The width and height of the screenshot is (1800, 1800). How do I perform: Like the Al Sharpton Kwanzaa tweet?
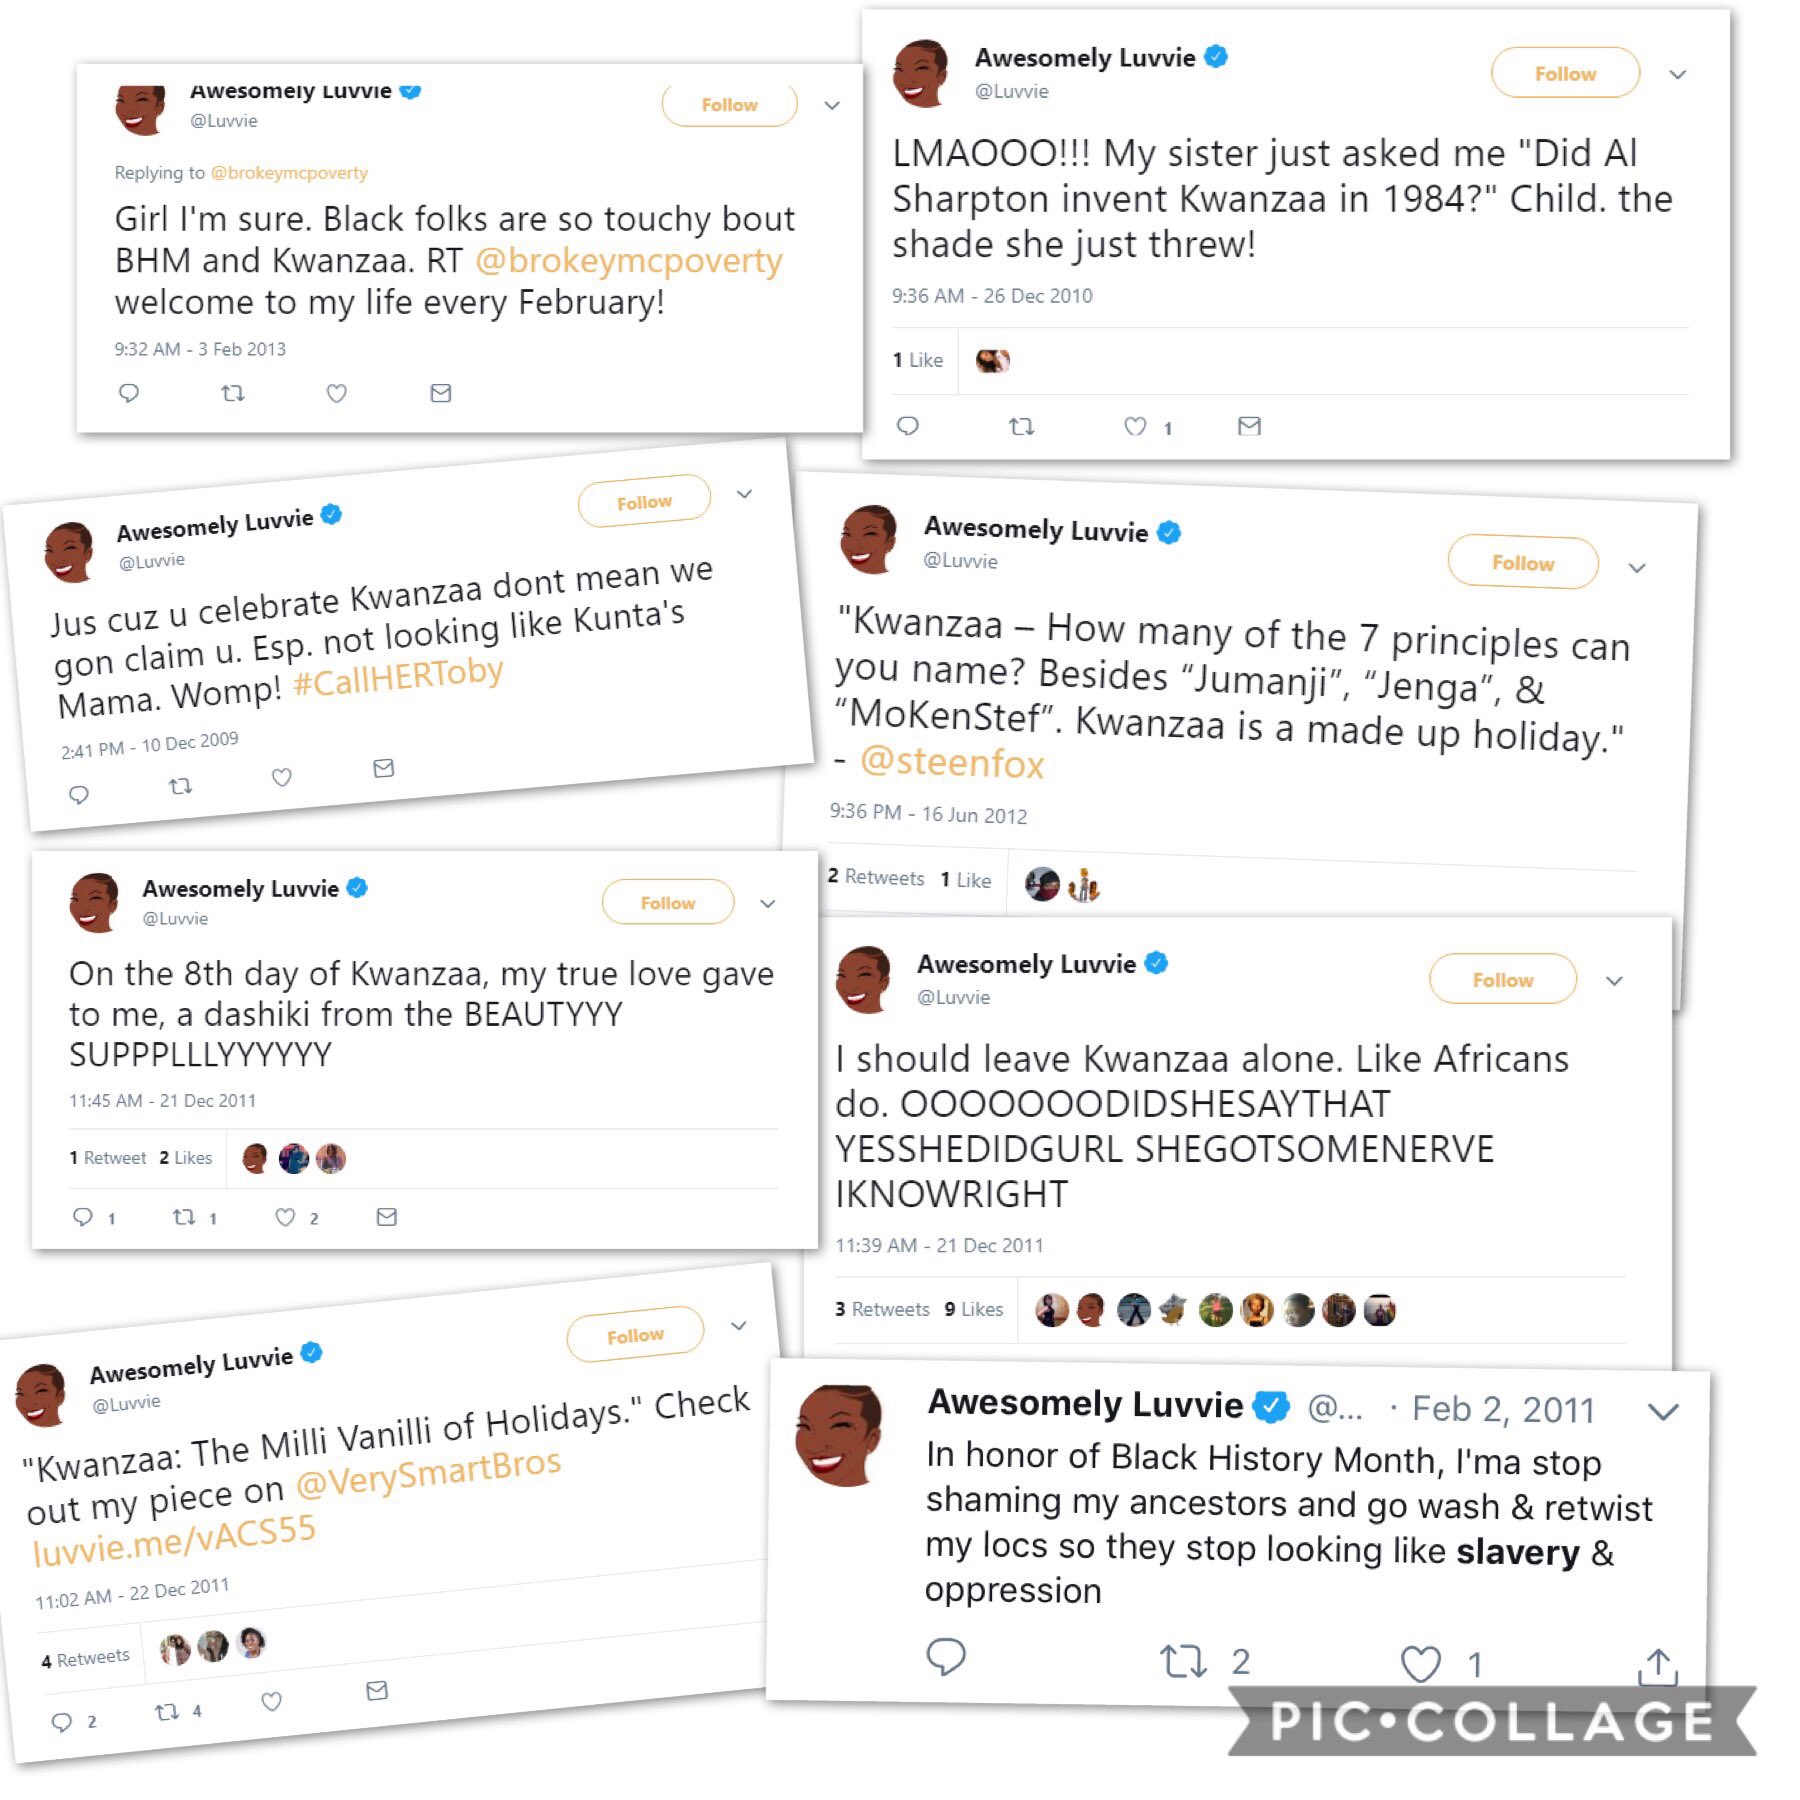point(1135,427)
